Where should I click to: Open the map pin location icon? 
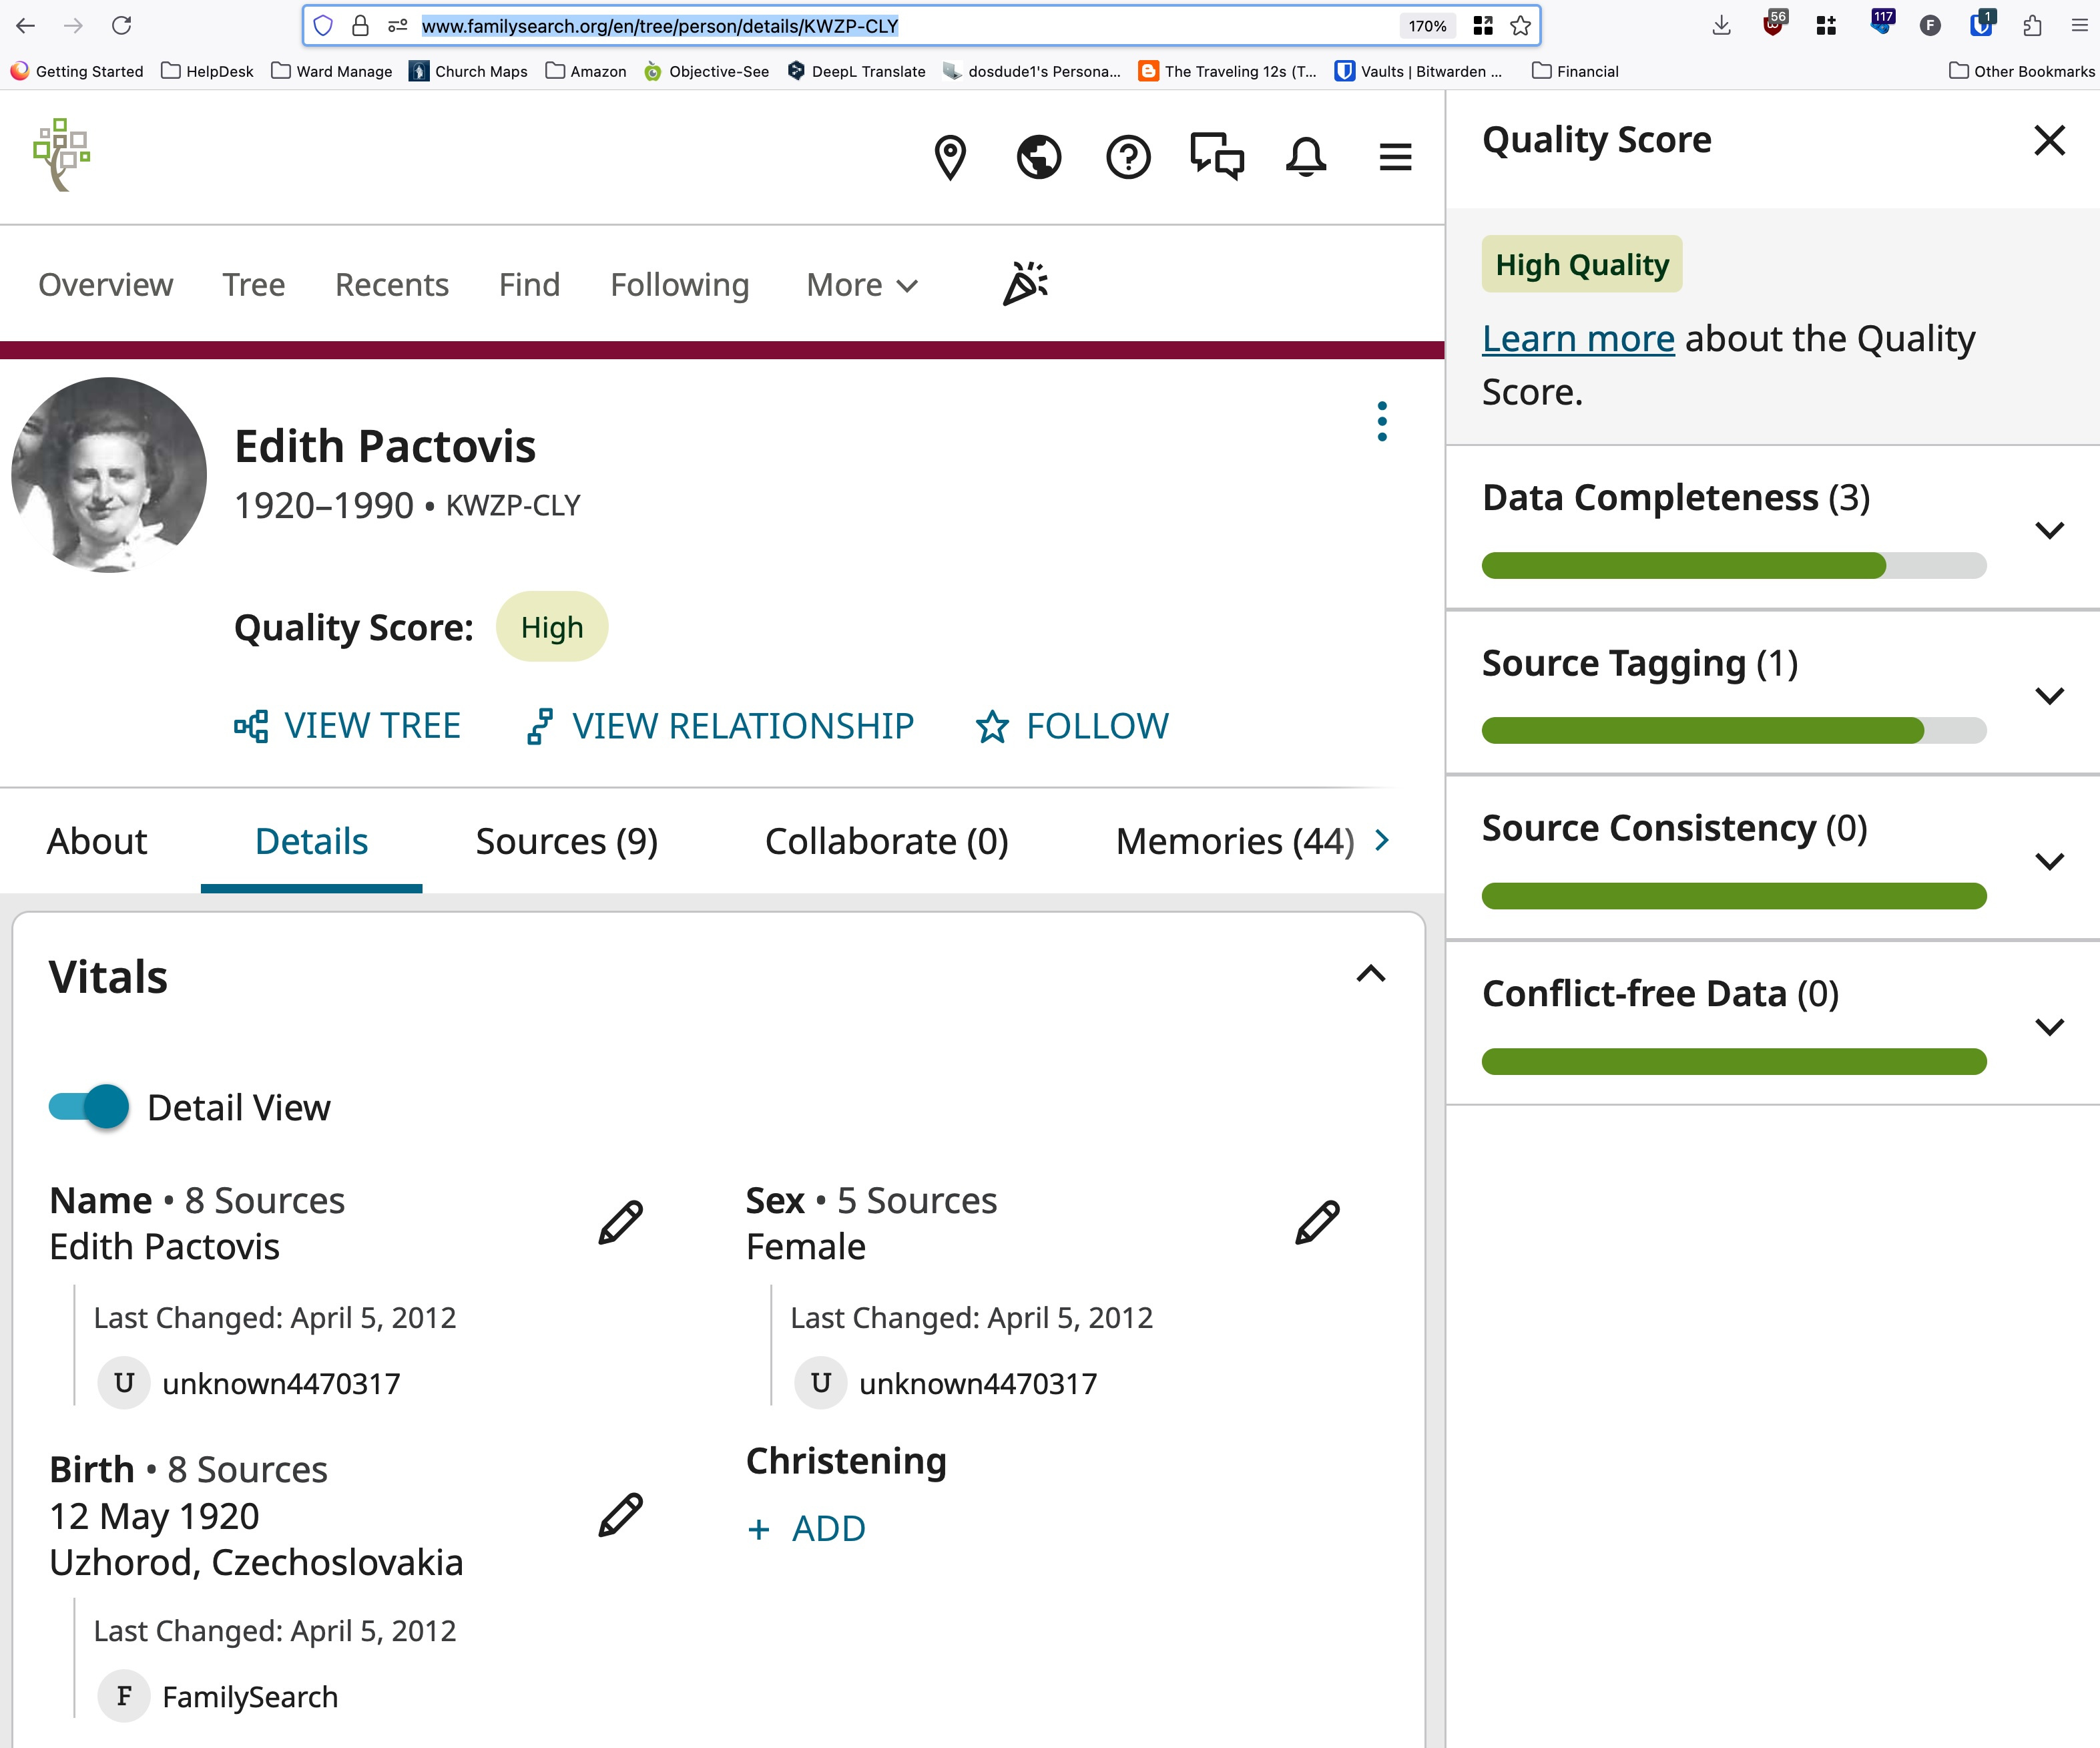coord(949,157)
